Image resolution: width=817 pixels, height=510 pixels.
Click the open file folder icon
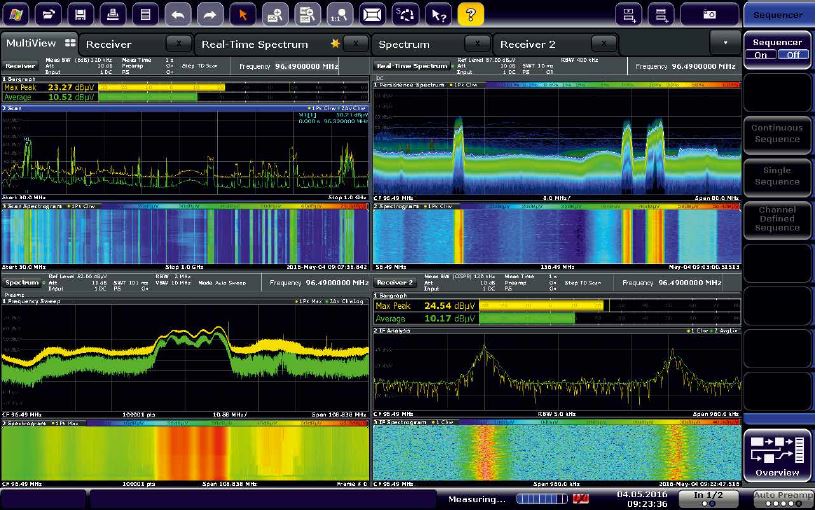[x=50, y=14]
